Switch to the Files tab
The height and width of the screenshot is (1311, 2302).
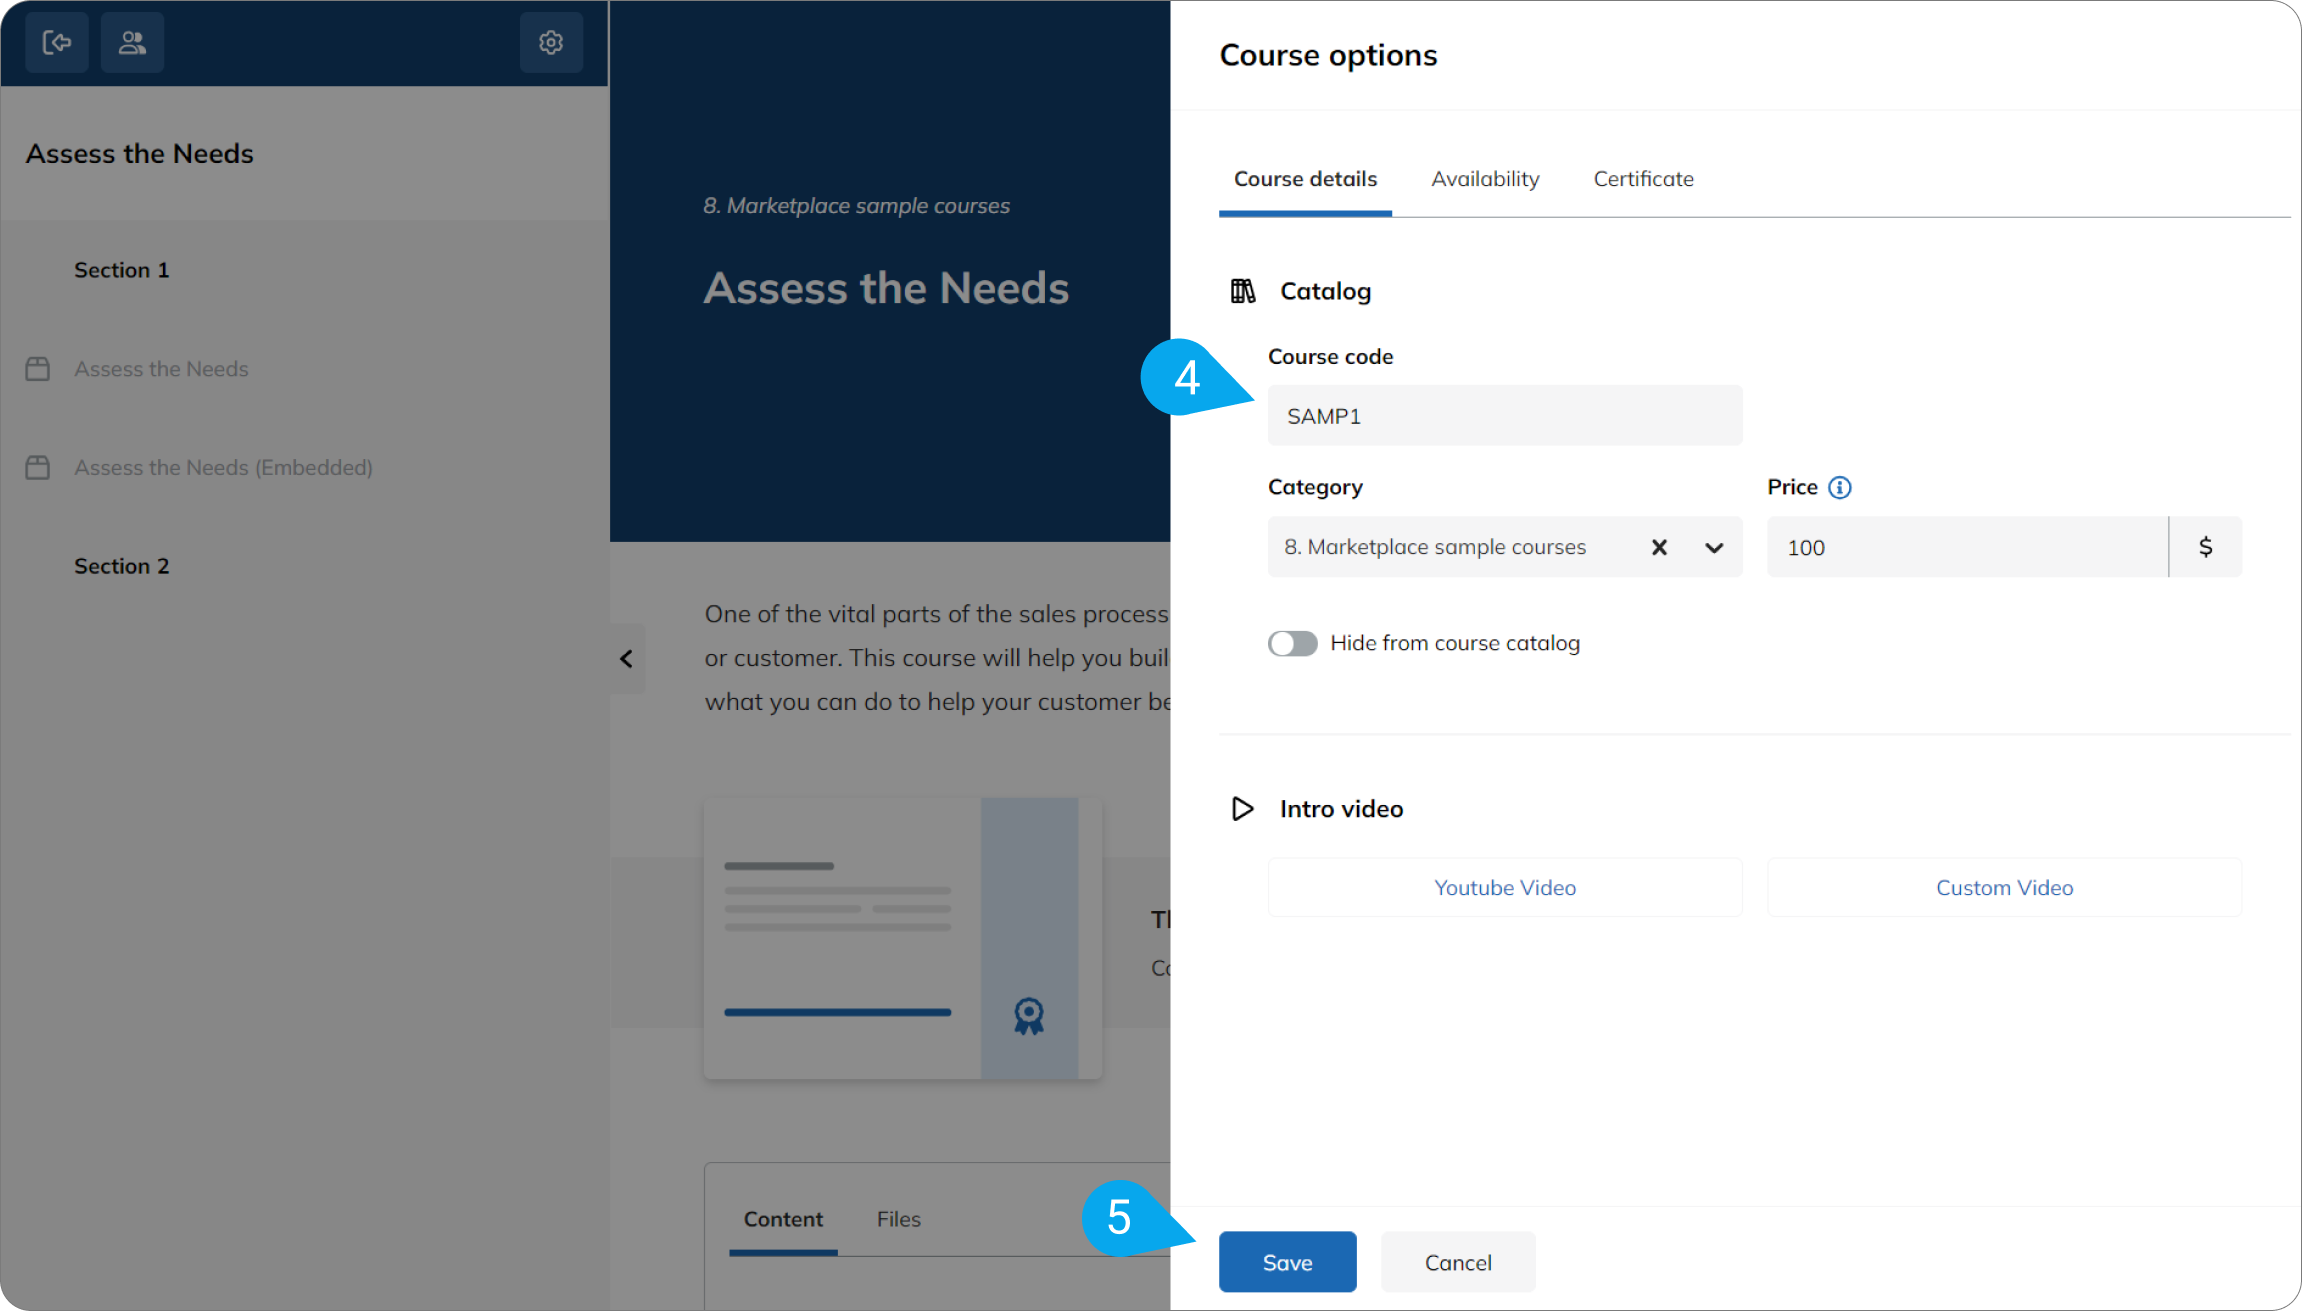pos(897,1218)
